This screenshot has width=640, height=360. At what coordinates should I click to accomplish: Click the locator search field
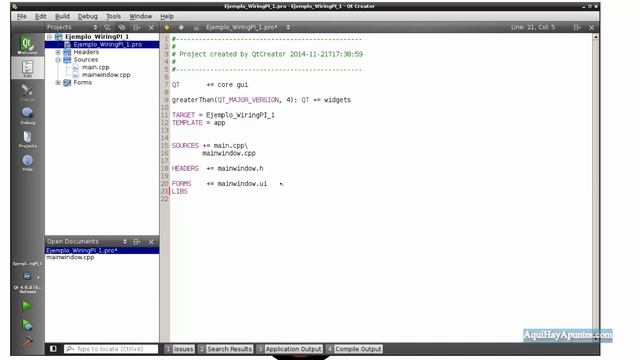point(111,349)
